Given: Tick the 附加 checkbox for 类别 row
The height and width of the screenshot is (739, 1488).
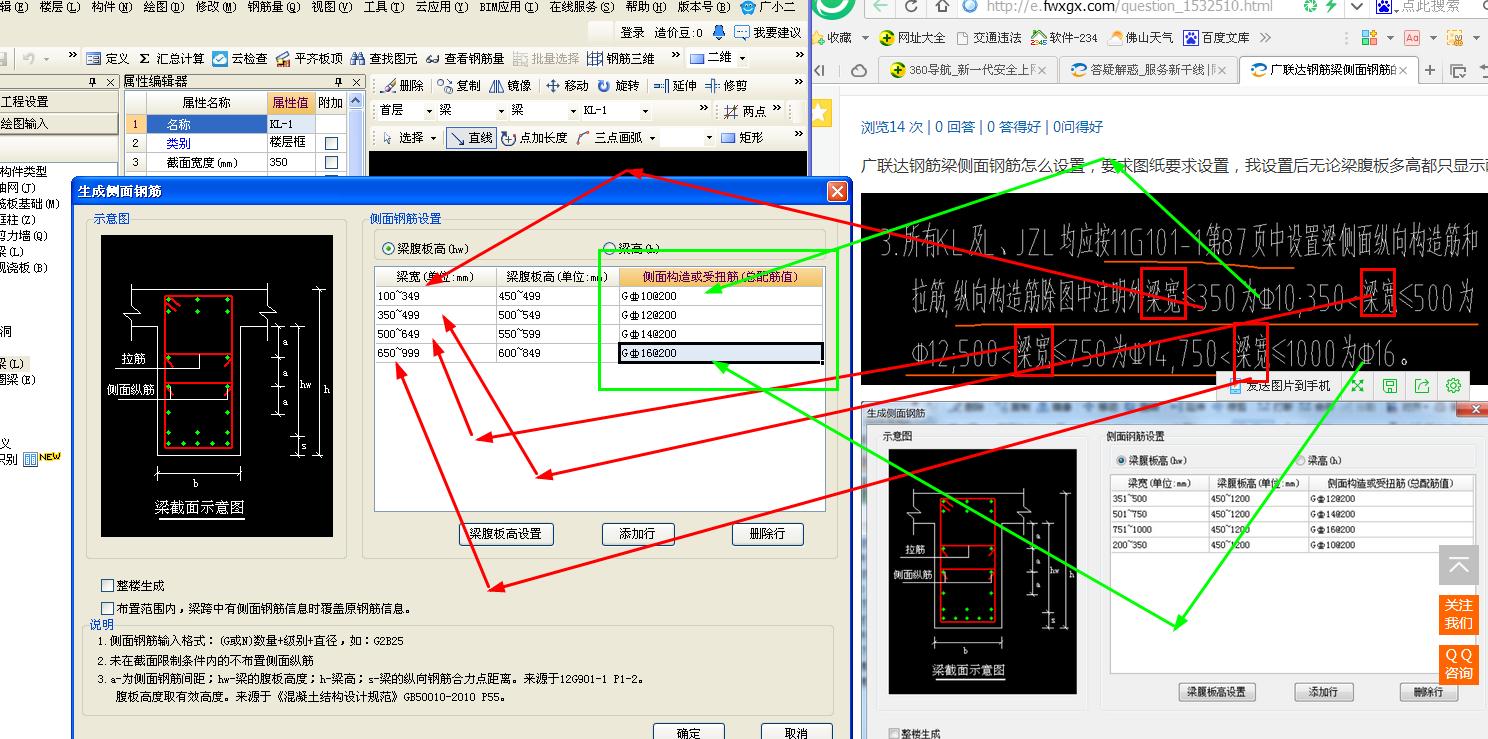Looking at the screenshot, I should tap(331, 144).
